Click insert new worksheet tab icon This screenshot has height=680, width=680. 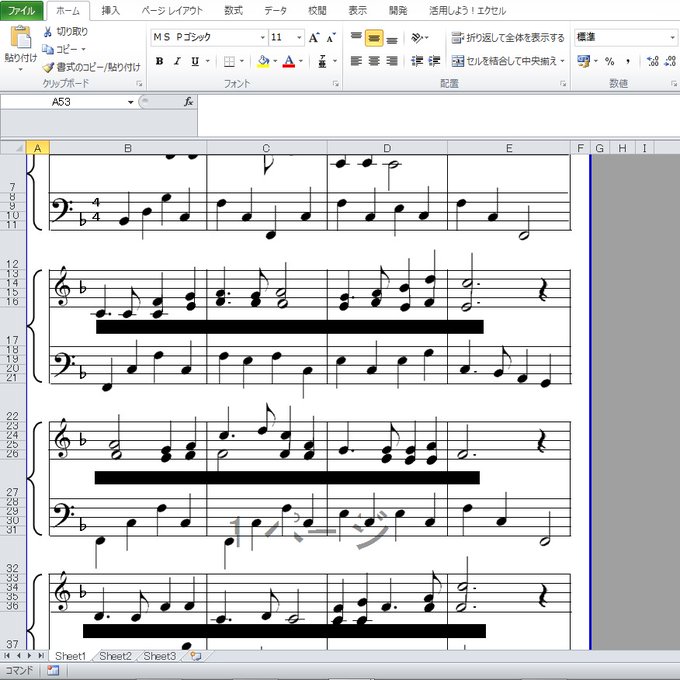[x=196, y=657]
